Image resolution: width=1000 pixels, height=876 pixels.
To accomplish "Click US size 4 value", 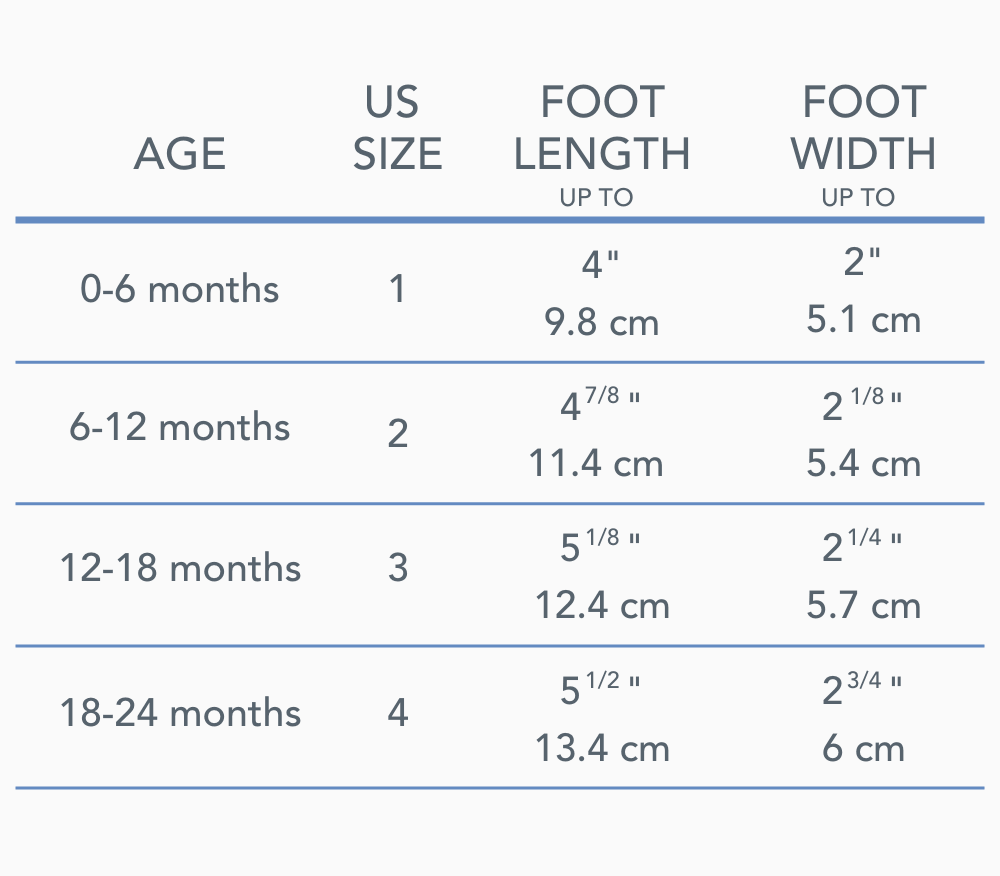I will pos(397,713).
